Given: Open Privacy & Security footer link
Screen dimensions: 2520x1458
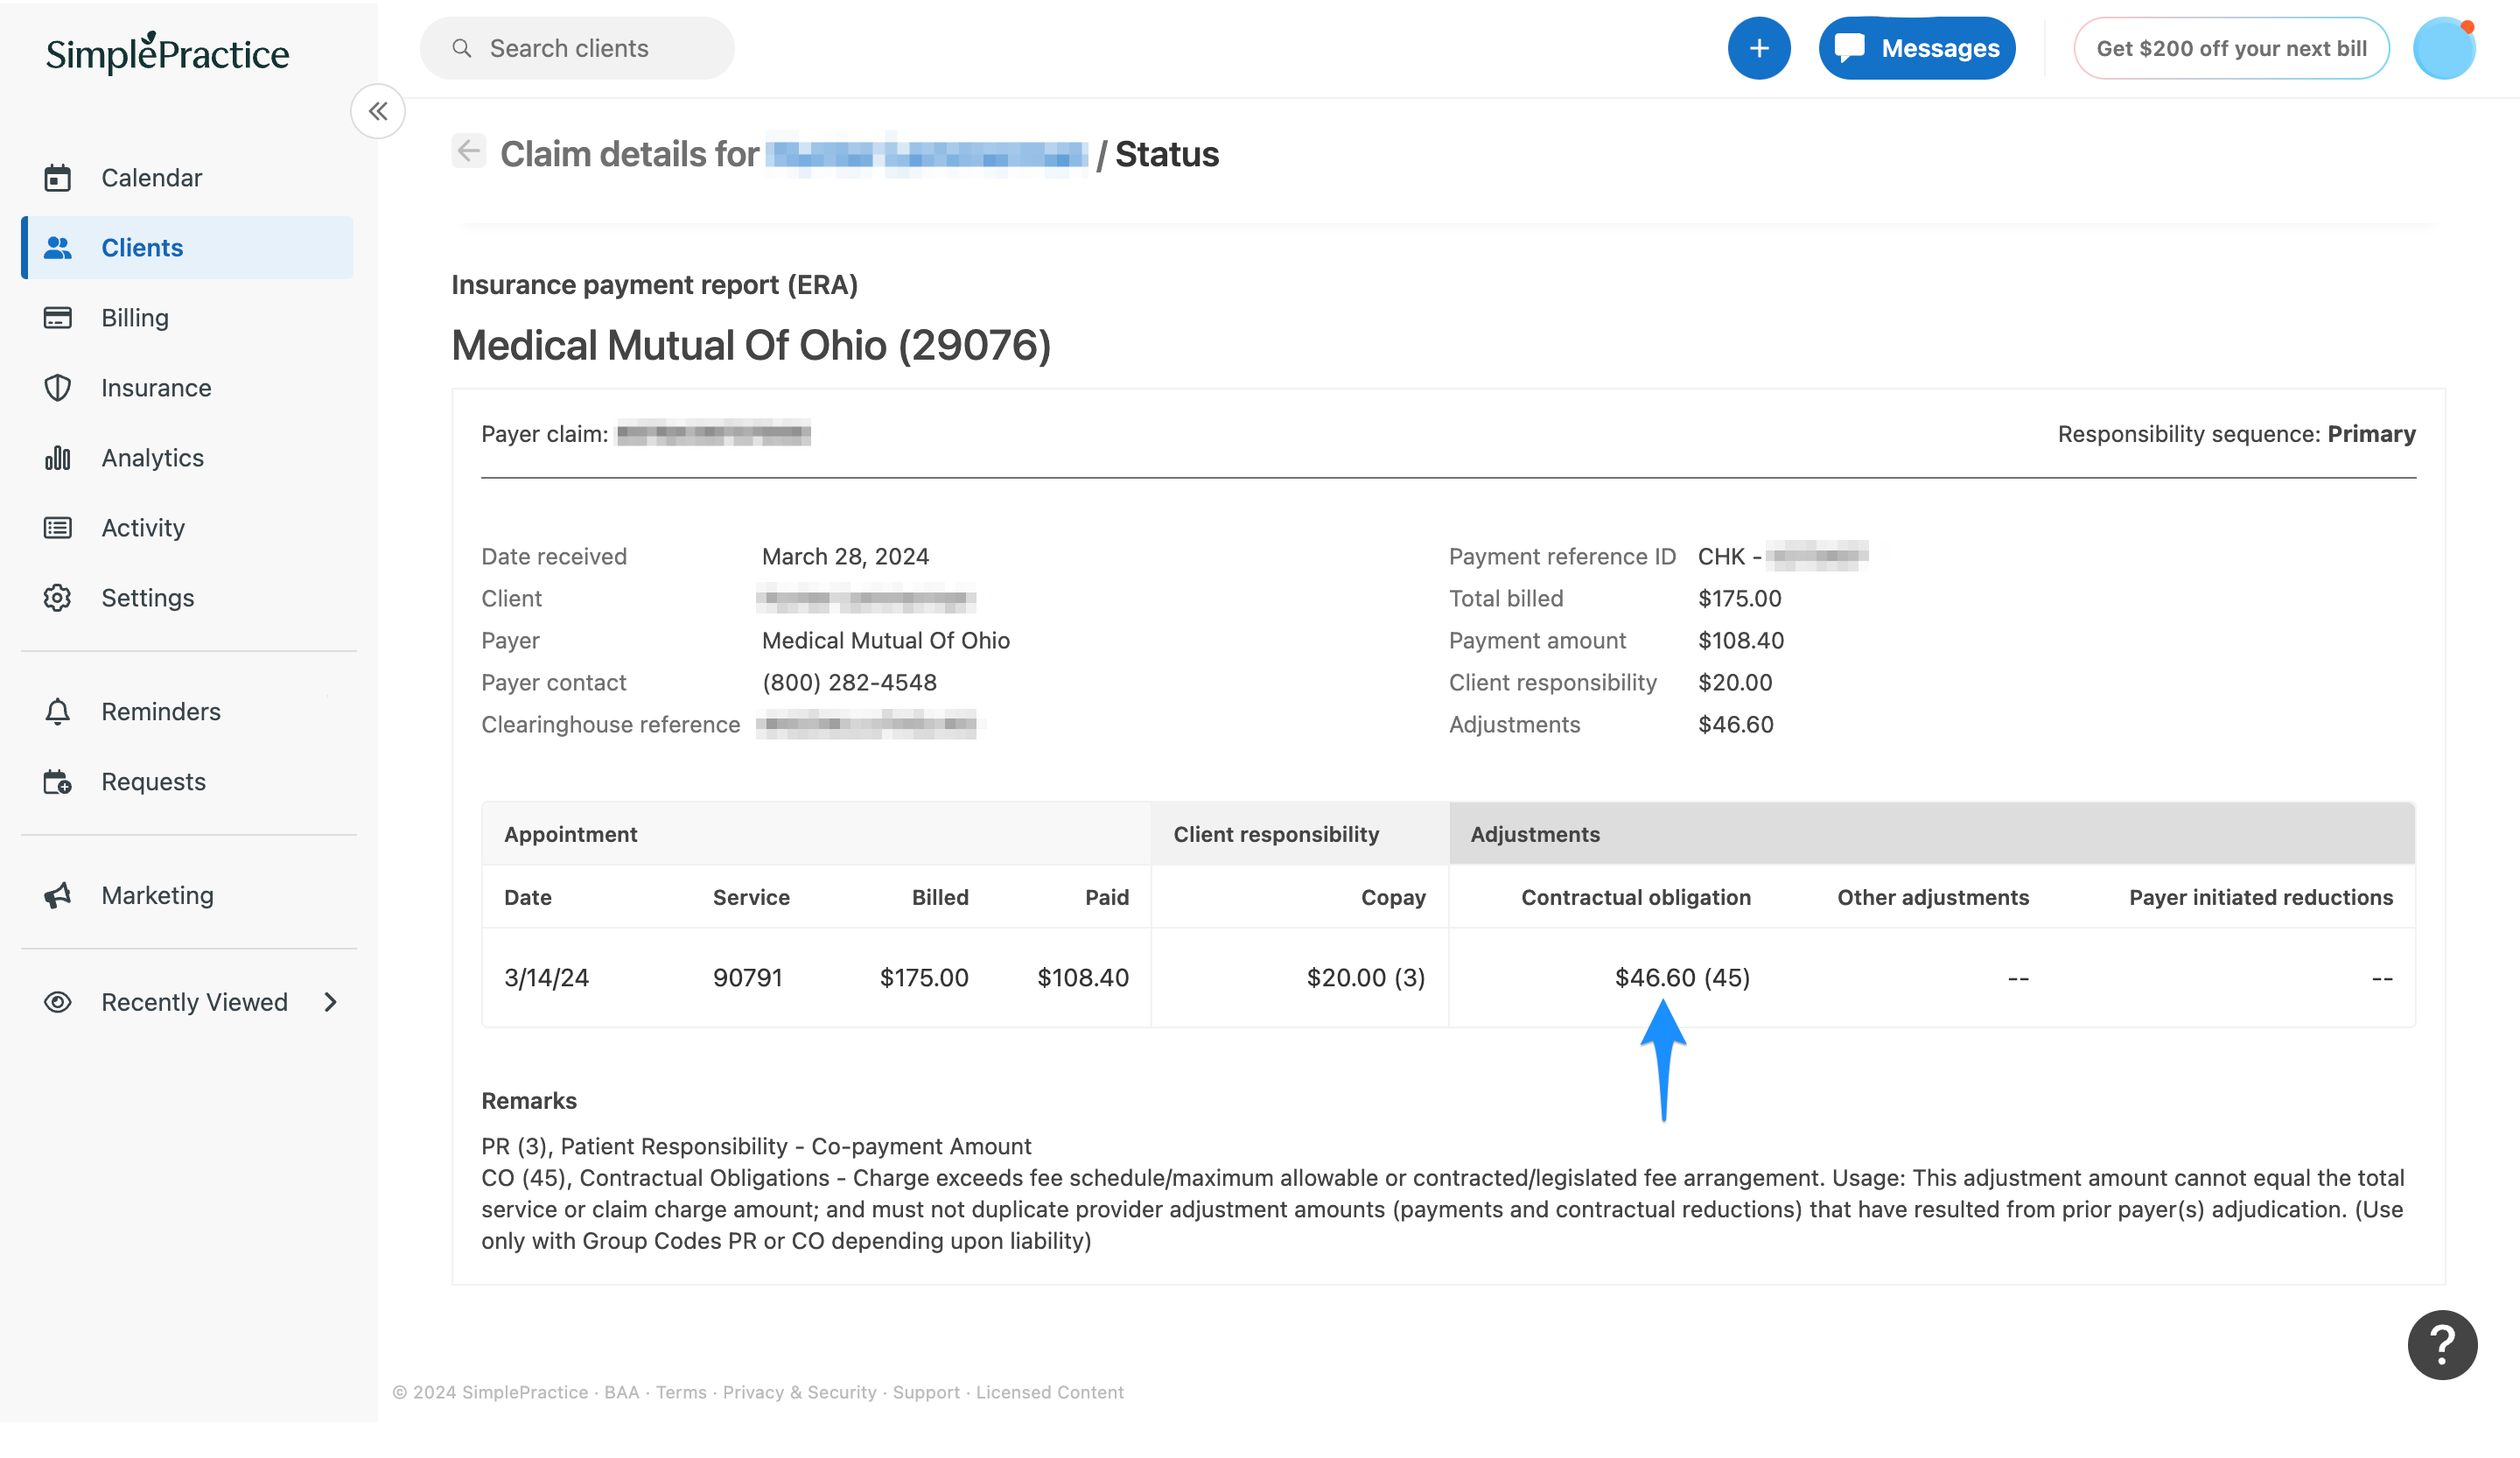Looking at the screenshot, I should click(x=799, y=1393).
